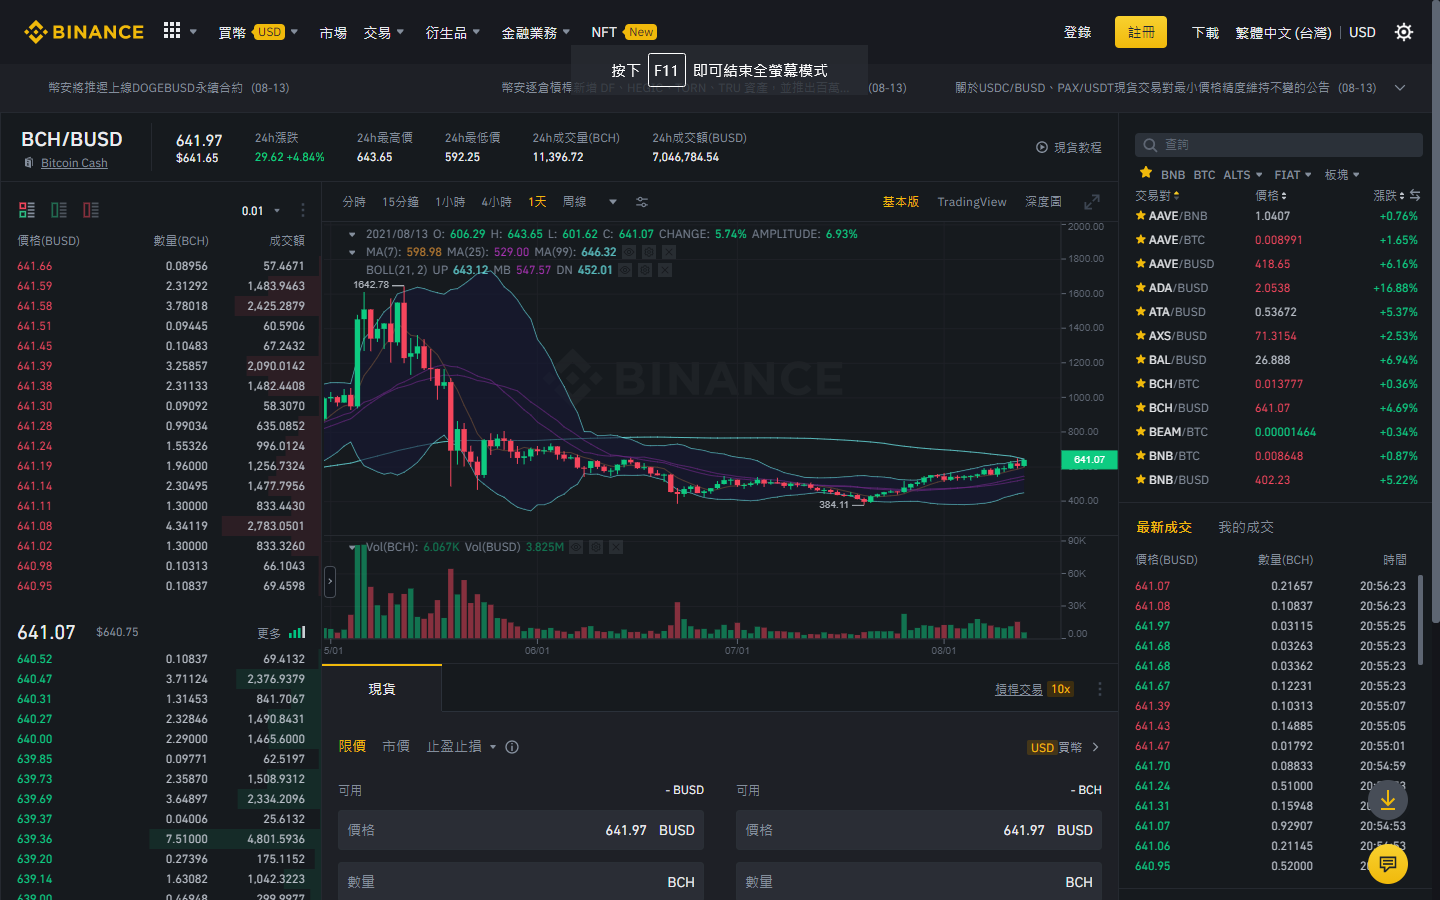
Task: Open MA indicator settings gear
Action: click(x=649, y=252)
